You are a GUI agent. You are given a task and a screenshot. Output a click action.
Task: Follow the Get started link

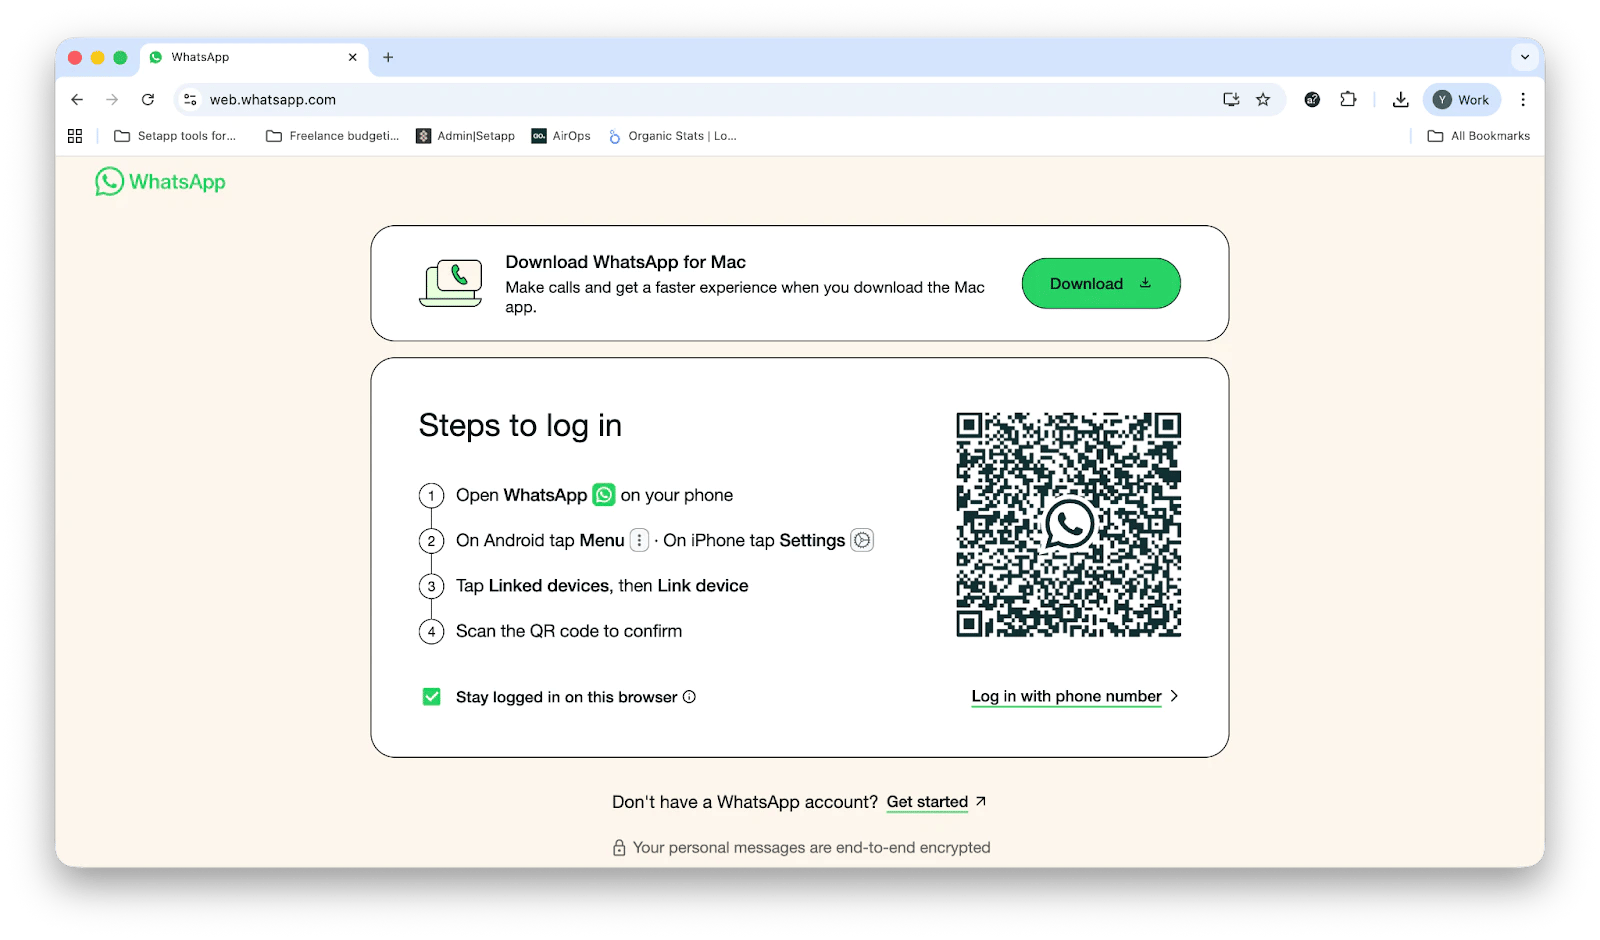927,802
